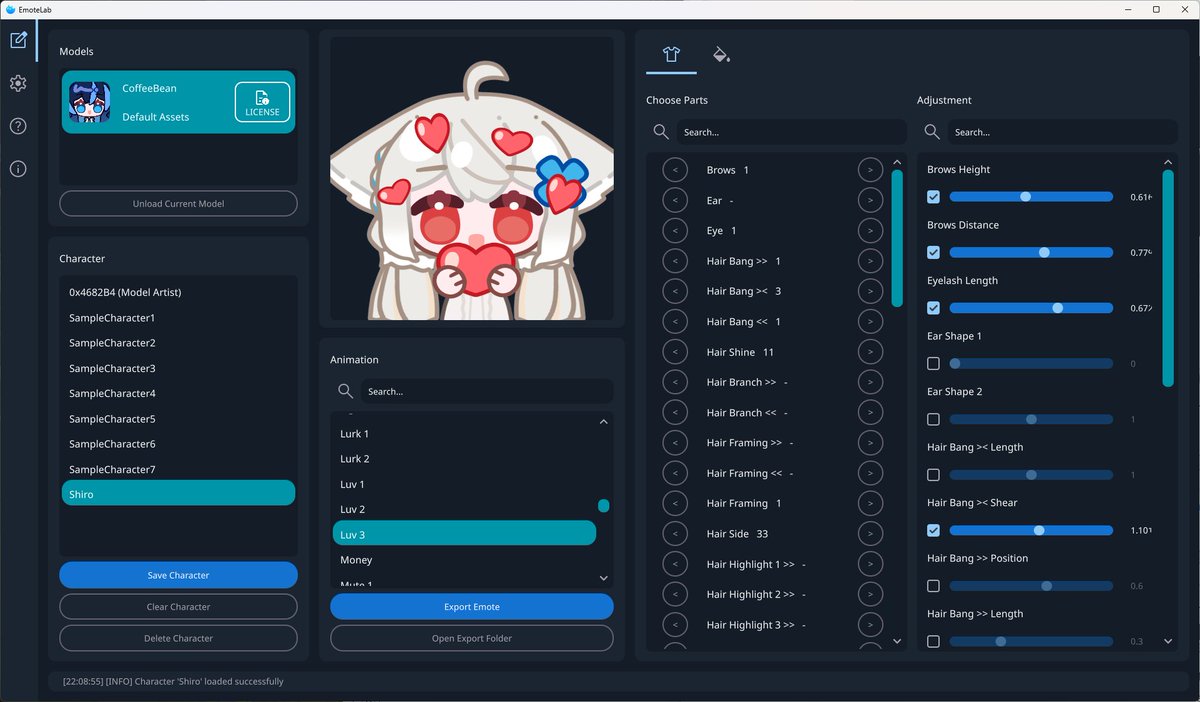
Task: Click the Brows Height slider
Action: [x=1031, y=197]
